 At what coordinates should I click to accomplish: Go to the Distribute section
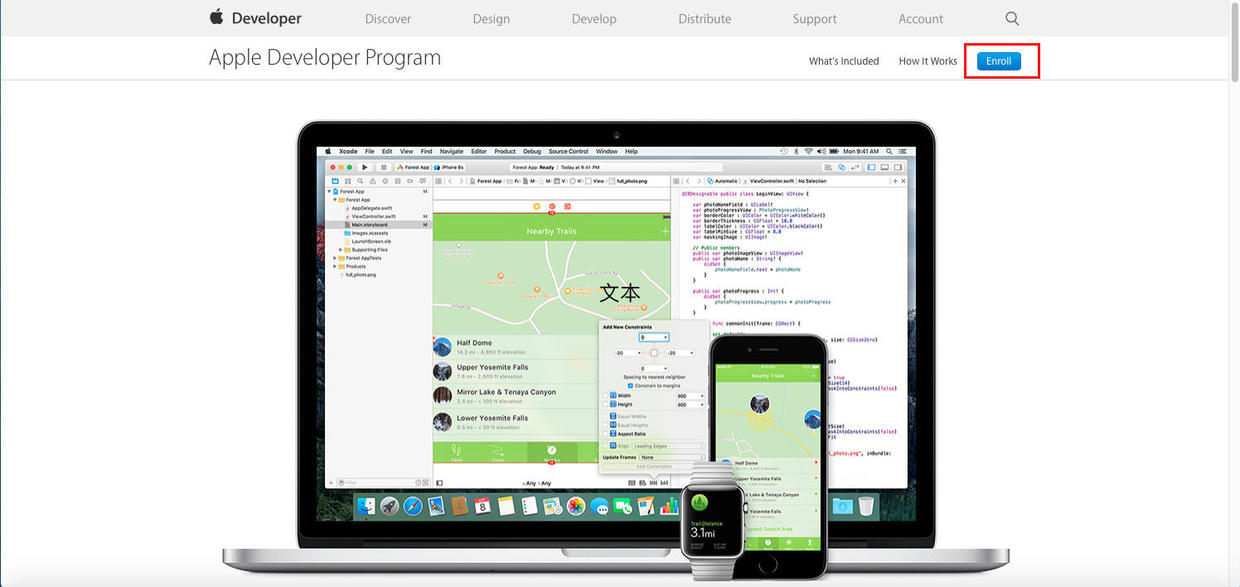pyautogui.click(x=704, y=19)
